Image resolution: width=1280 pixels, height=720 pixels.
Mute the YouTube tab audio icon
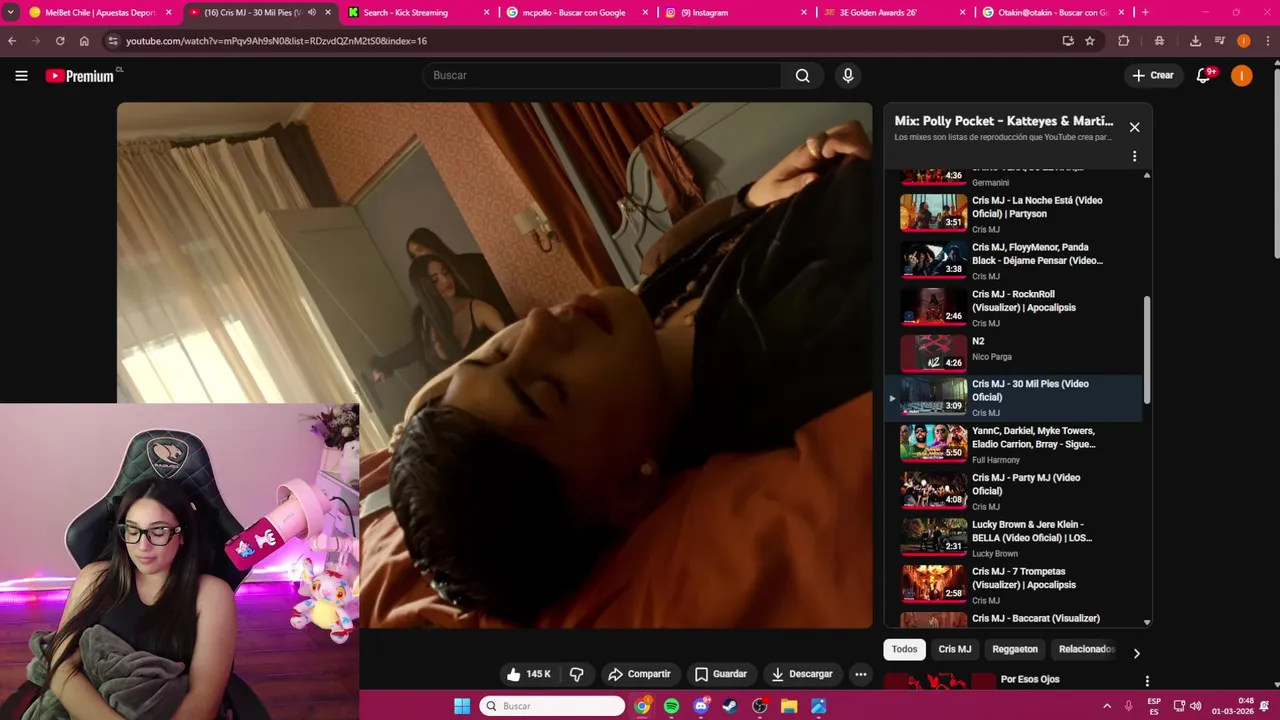click(x=311, y=12)
